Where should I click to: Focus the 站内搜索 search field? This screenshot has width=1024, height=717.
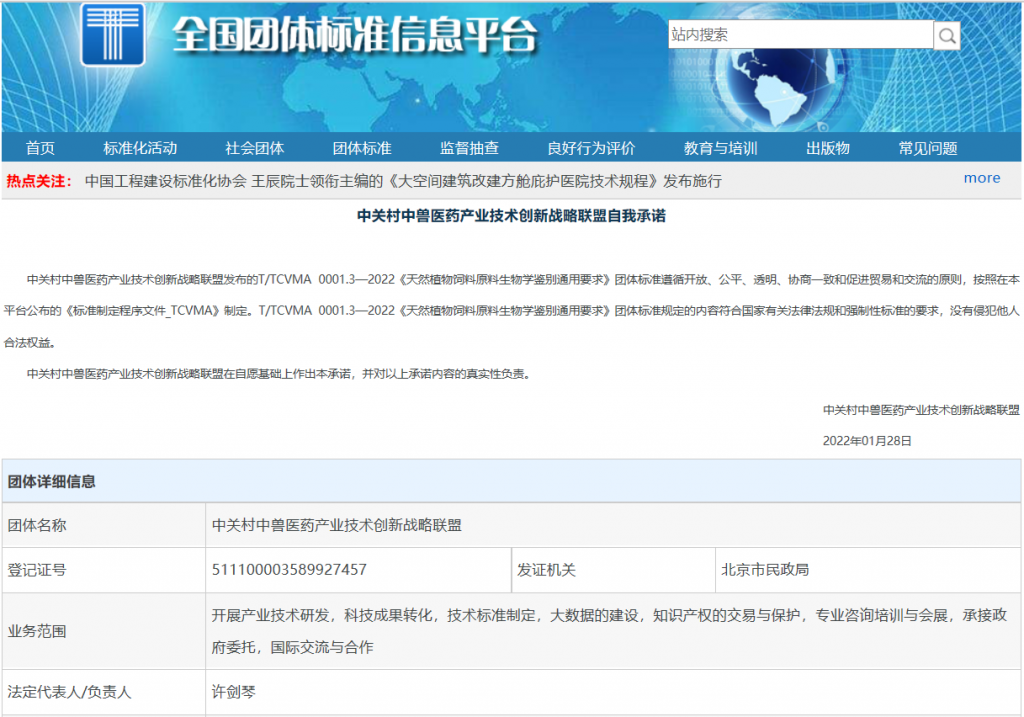click(800, 35)
